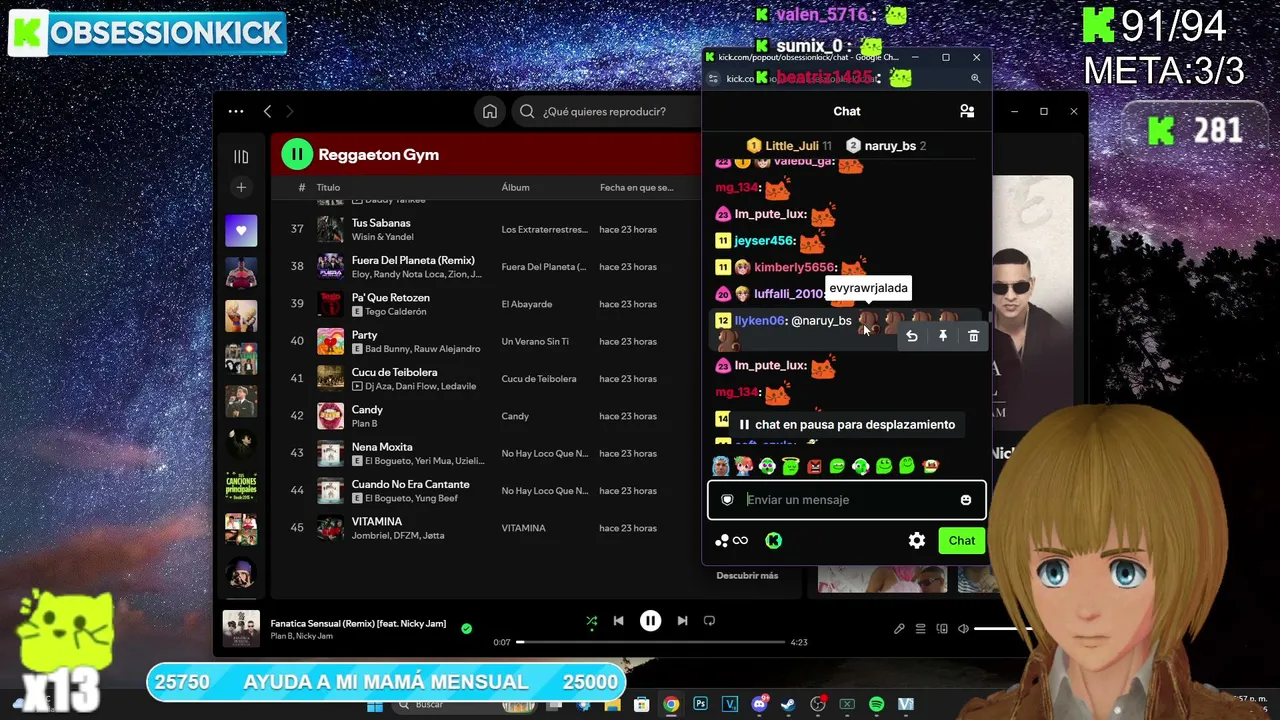Show lyrics with the microphone icon
This screenshot has width=1280, height=720.
[x=899, y=629]
